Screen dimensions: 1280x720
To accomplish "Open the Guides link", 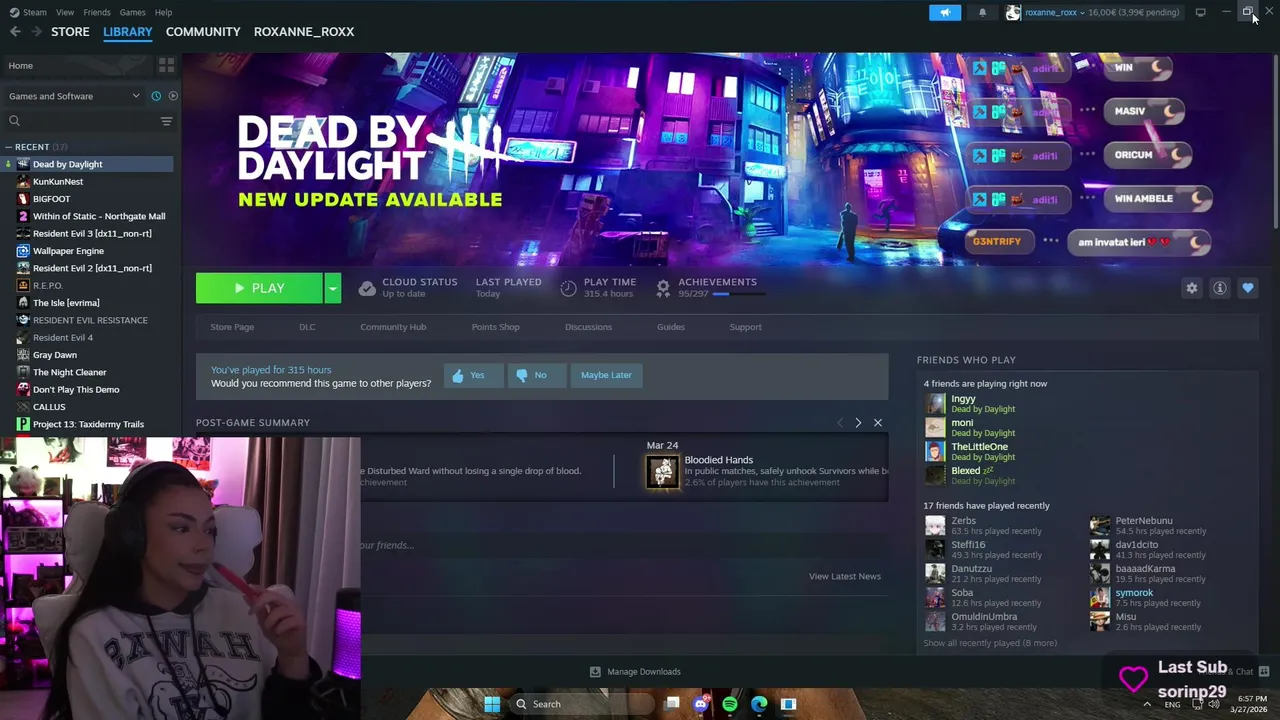I will click(x=671, y=327).
